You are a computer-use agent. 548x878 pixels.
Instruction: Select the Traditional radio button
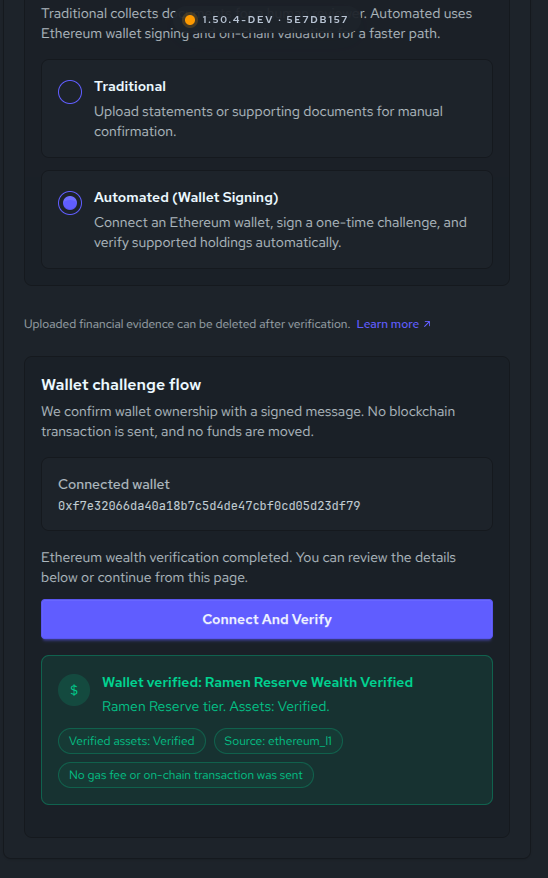70,92
